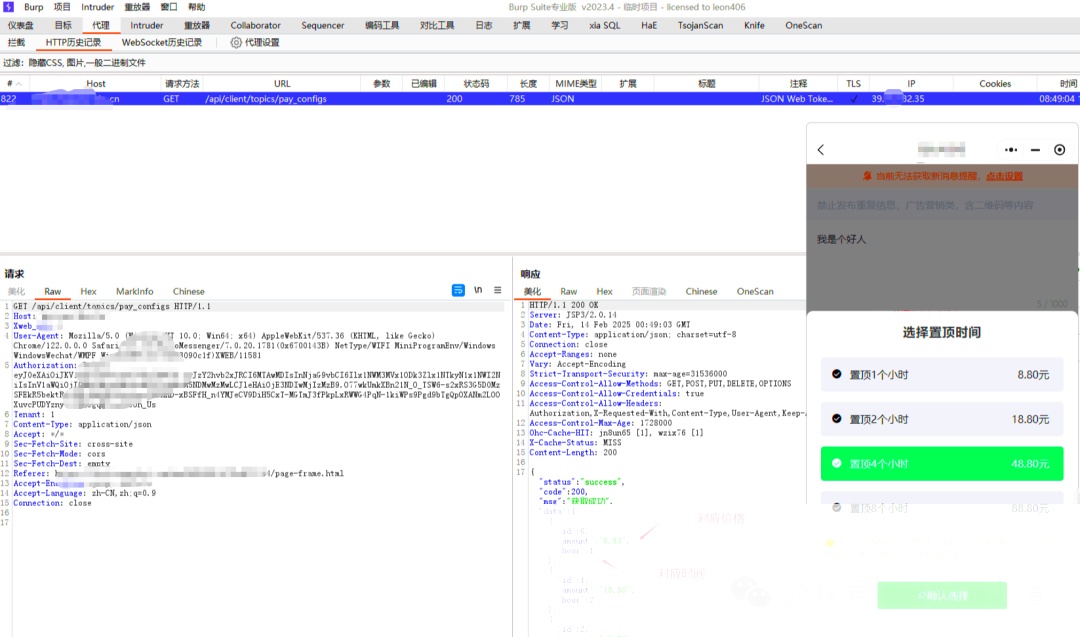
Task: Click the 点击设置 link
Action: 1004,176
